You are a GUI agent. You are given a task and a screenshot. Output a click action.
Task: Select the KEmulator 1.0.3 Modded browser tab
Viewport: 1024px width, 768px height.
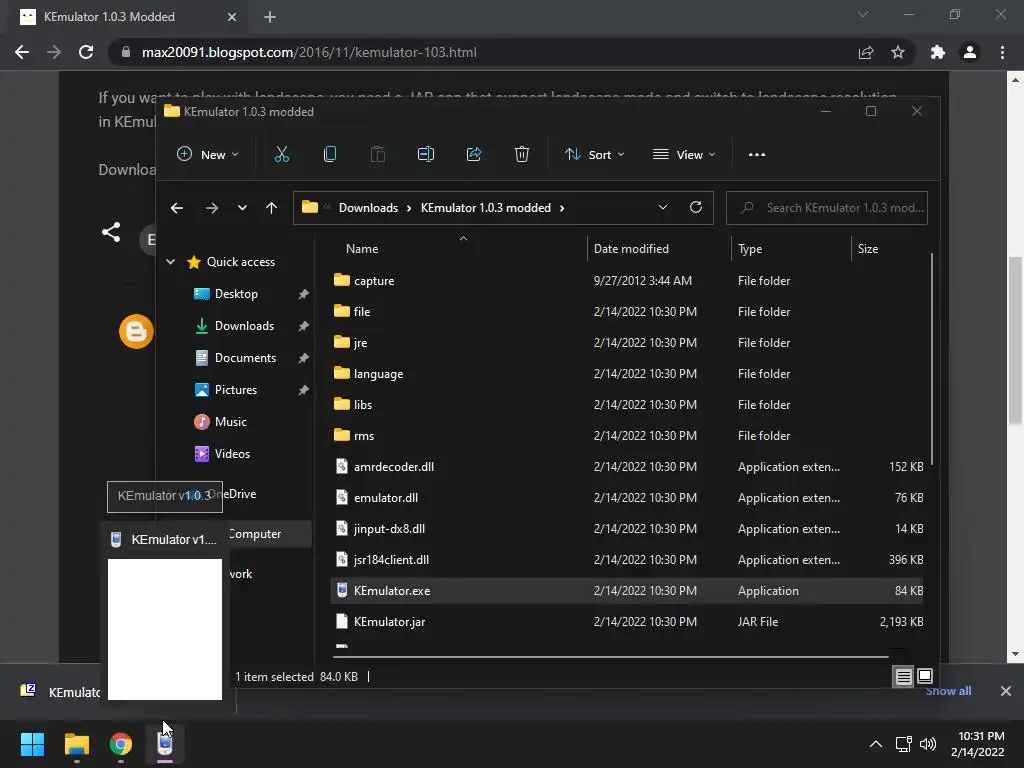(x=129, y=17)
